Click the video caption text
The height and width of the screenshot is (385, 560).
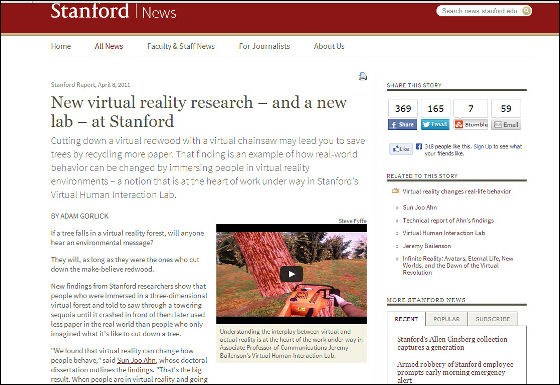click(291, 344)
